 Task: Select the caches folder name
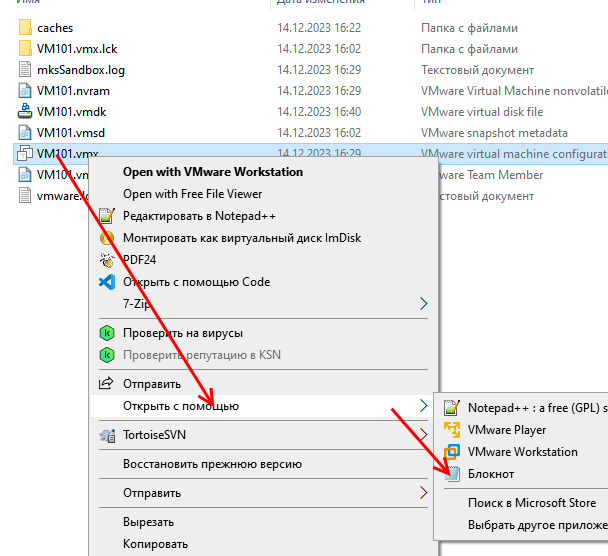point(55,28)
